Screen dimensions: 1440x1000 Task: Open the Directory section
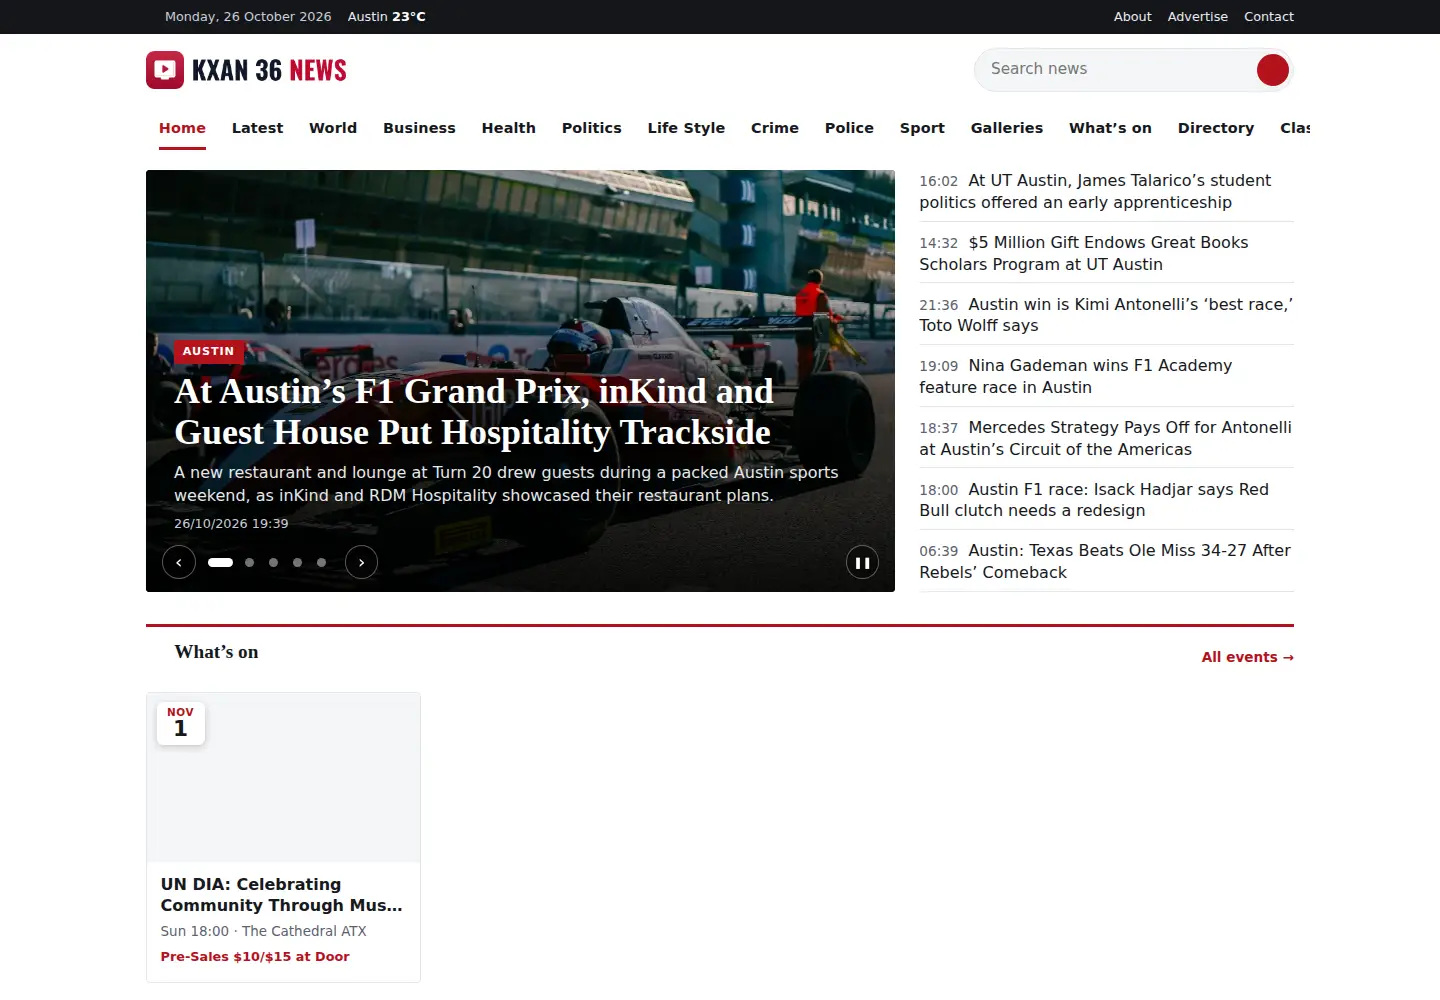[1216, 128]
